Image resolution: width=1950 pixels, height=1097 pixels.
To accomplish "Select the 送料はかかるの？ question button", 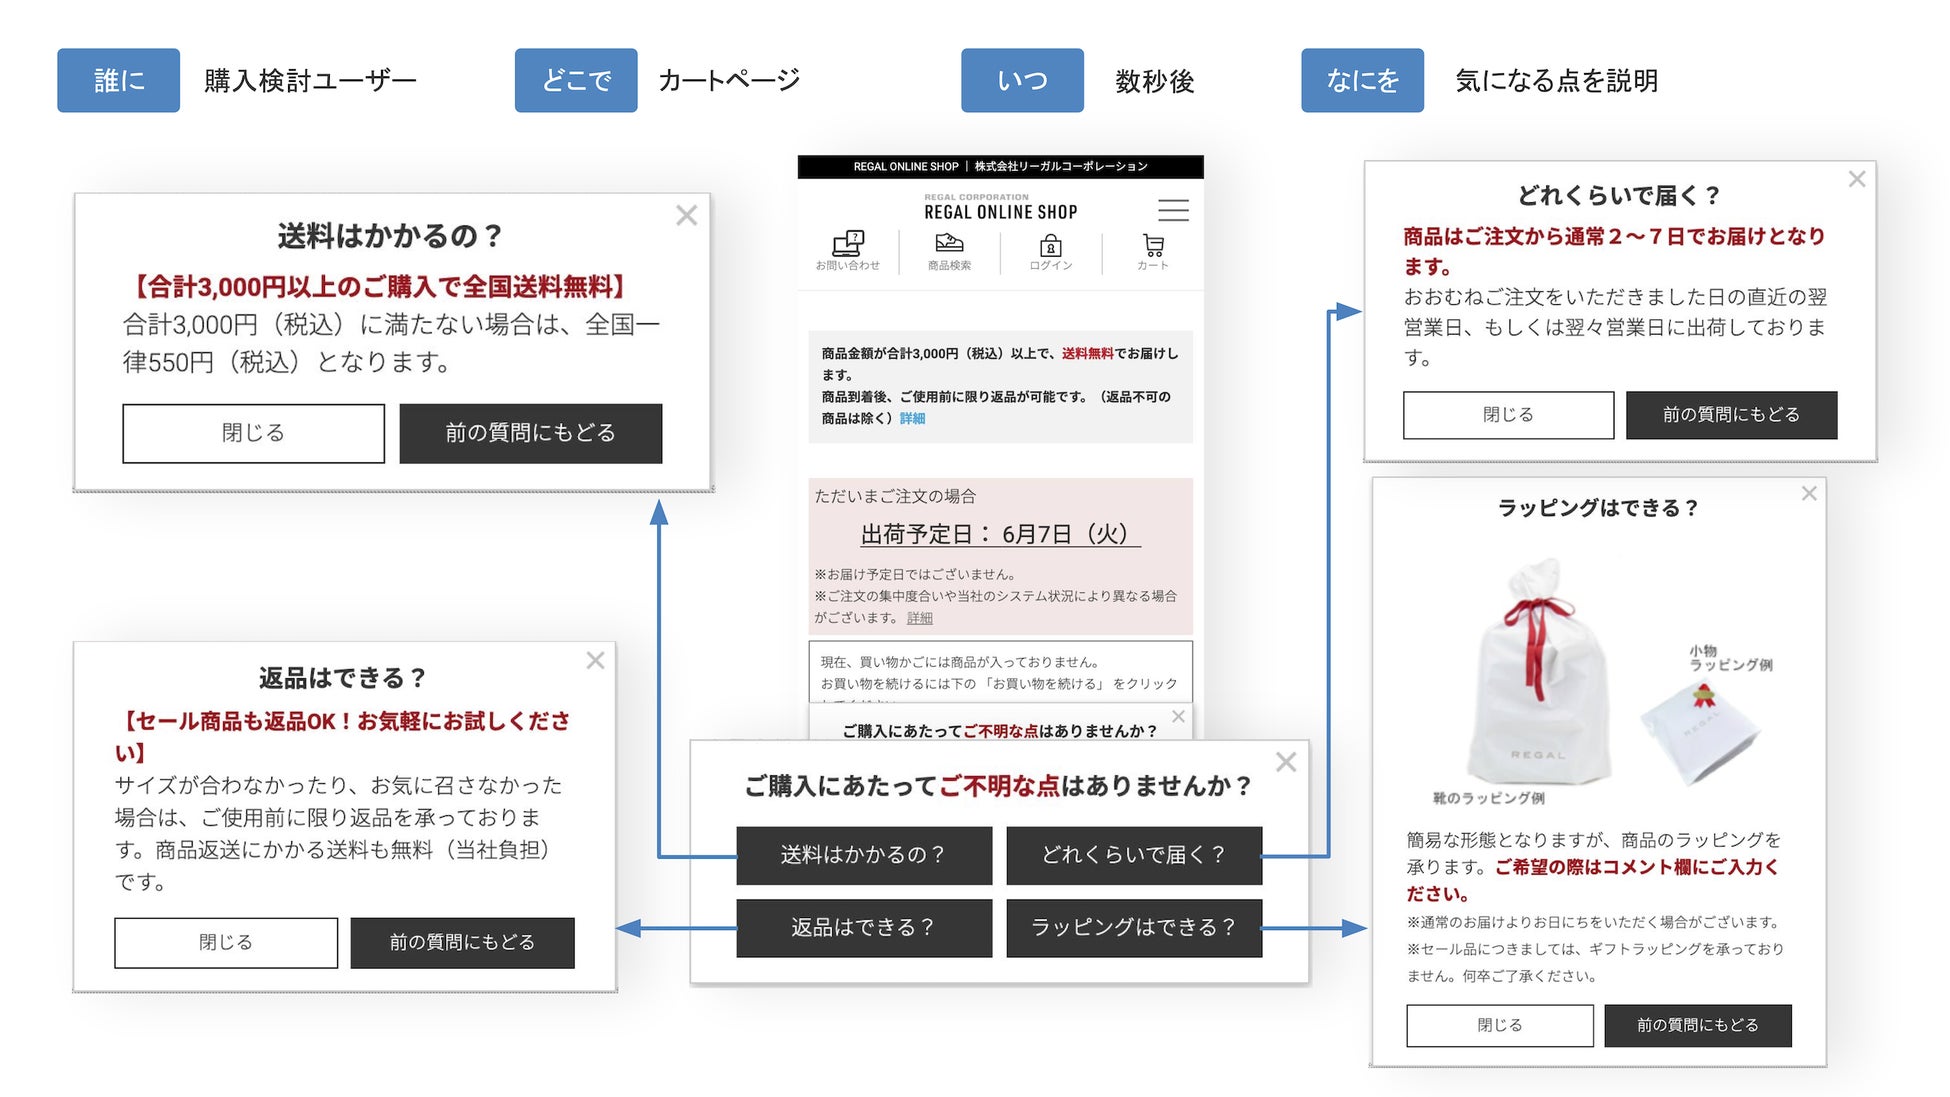I will pos(864,855).
